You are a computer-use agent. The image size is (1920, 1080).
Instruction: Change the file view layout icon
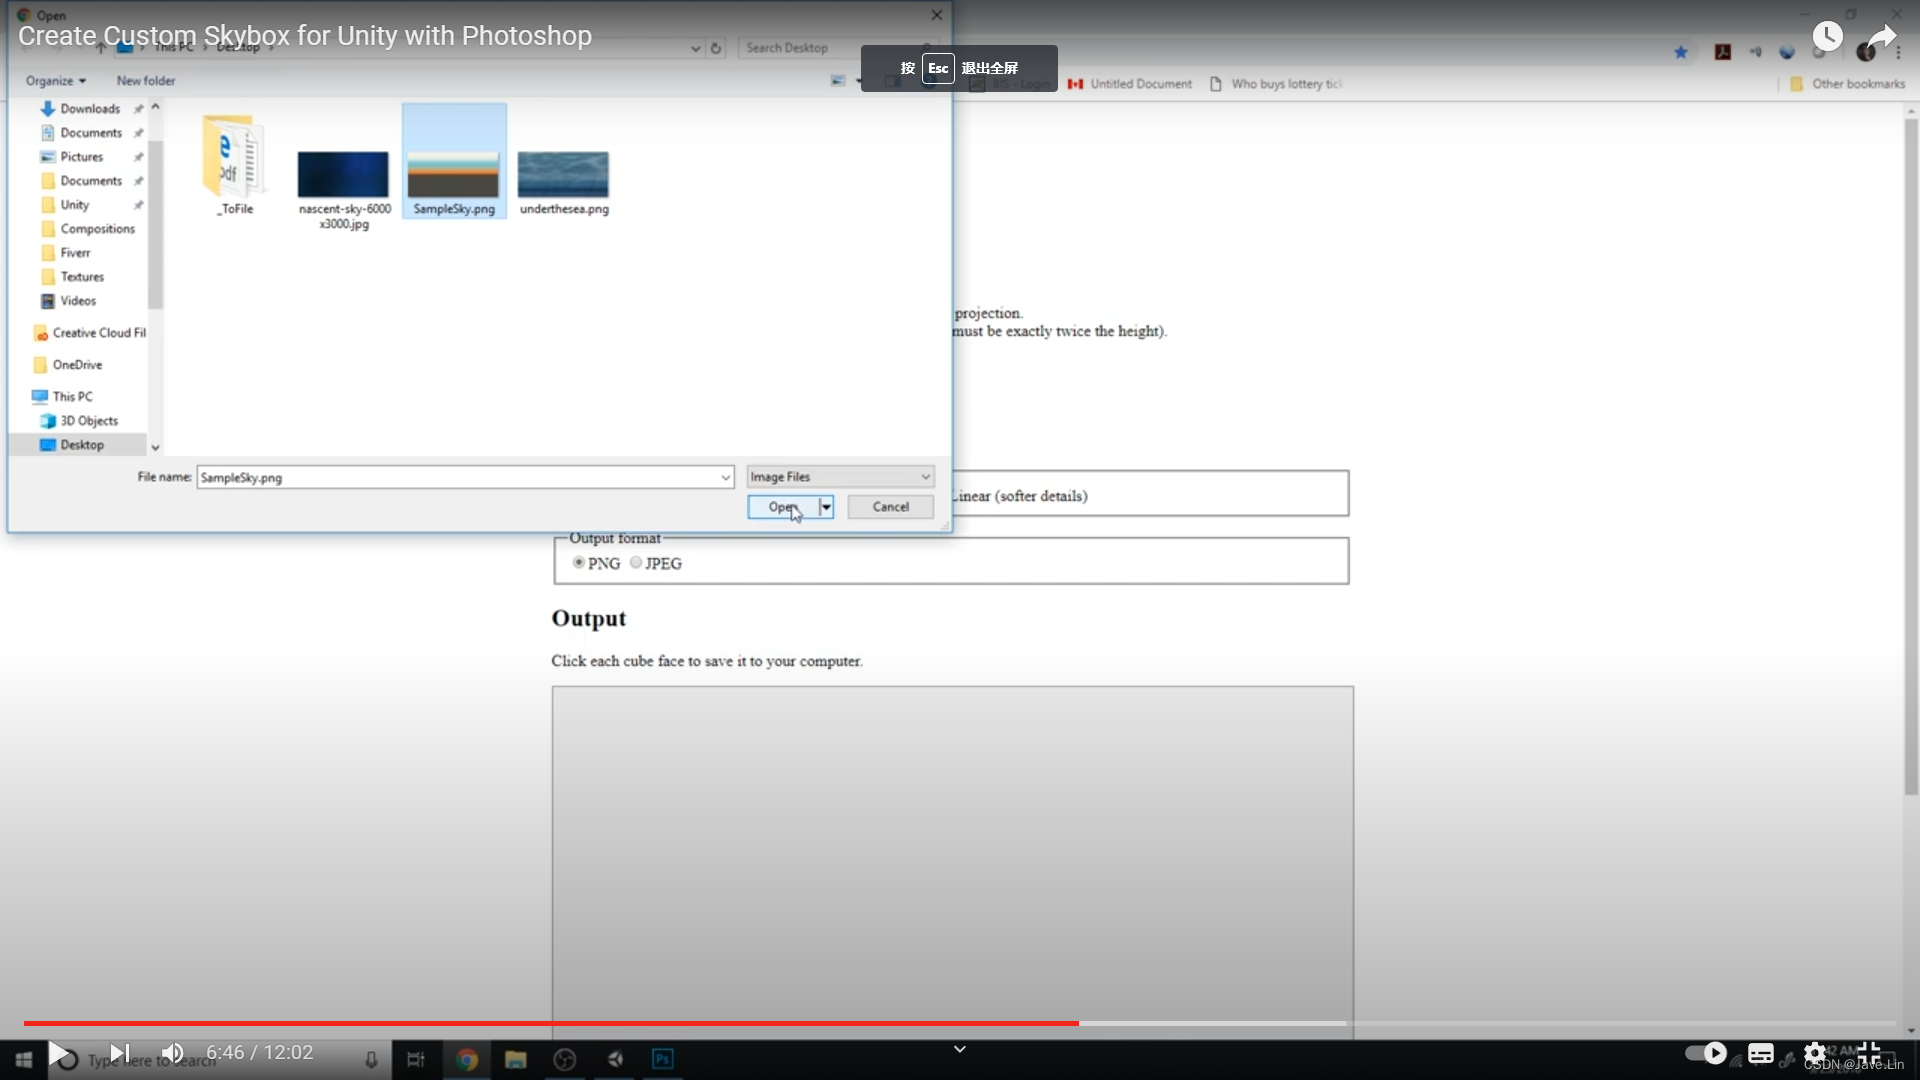click(838, 81)
